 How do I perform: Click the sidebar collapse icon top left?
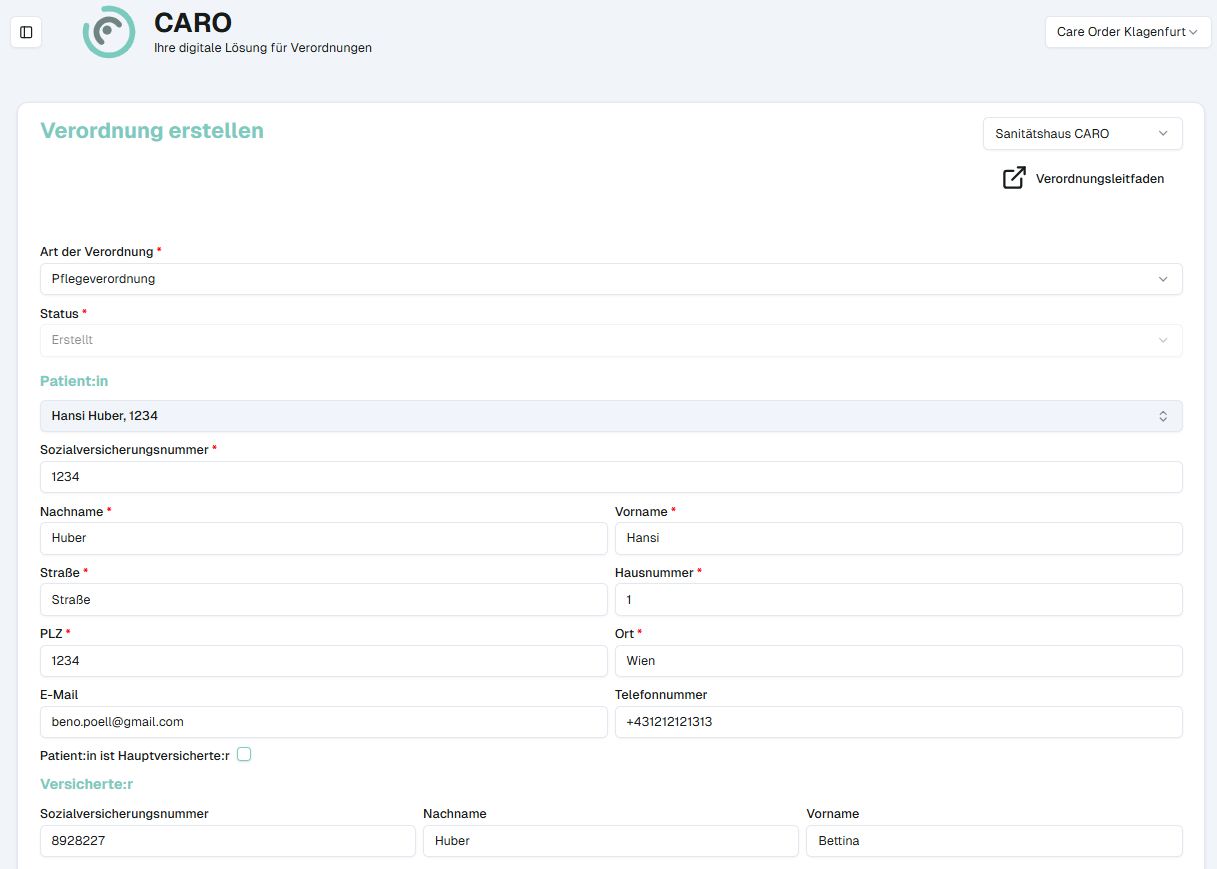click(x=26, y=32)
